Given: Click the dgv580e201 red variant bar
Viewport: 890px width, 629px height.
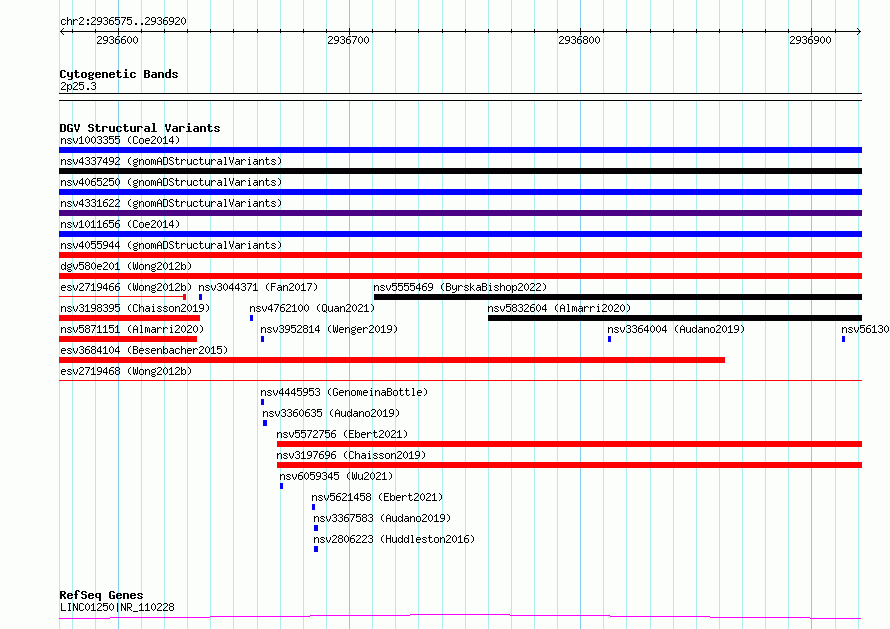Looking at the screenshot, I should tap(460, 276).
